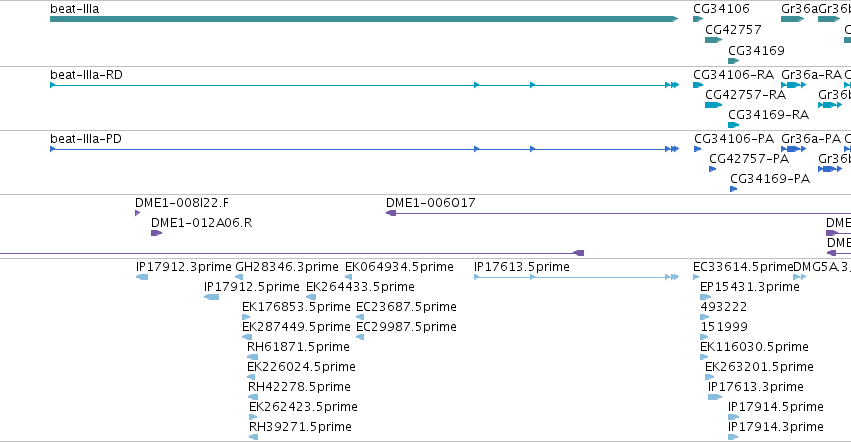Select the EK226024.5prime EST glyph

tap(251, 377)
